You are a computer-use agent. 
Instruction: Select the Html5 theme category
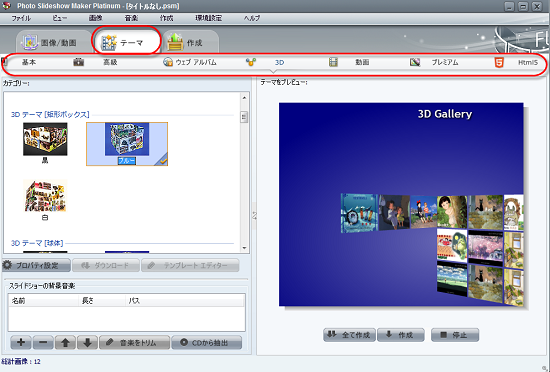coord(528,62)
